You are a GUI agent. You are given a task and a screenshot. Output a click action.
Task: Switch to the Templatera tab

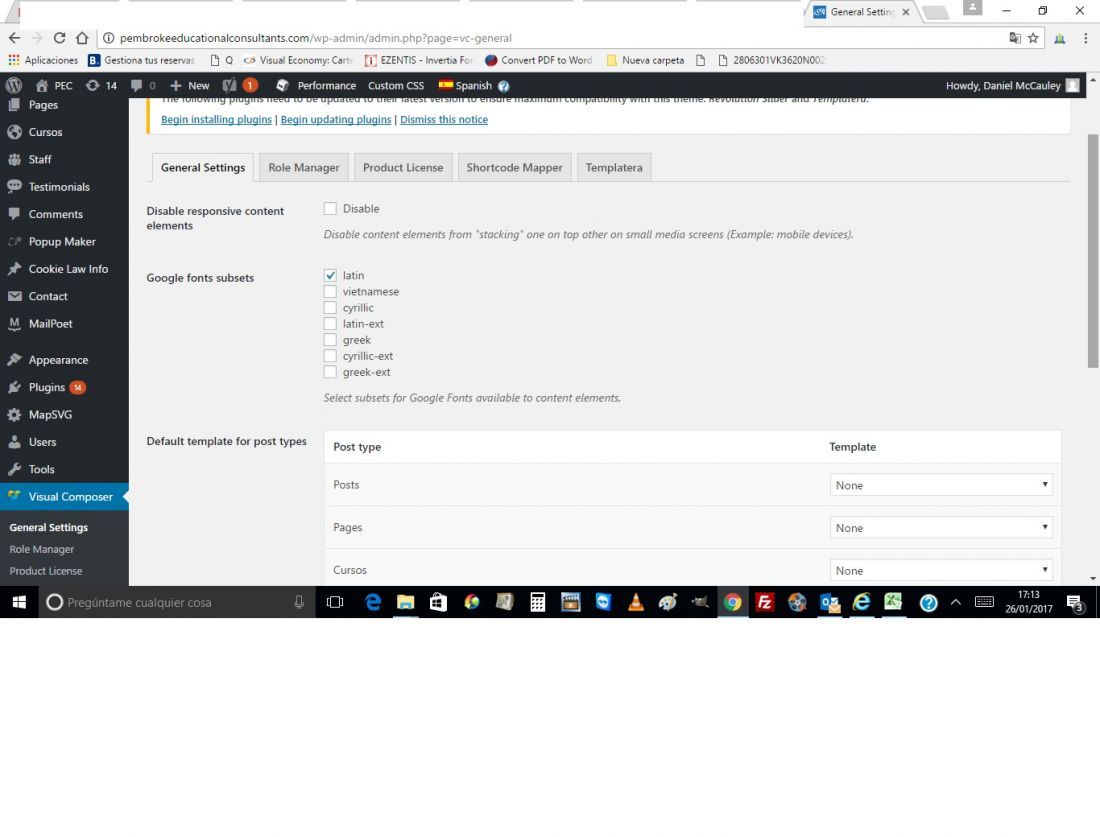[614, 168]
